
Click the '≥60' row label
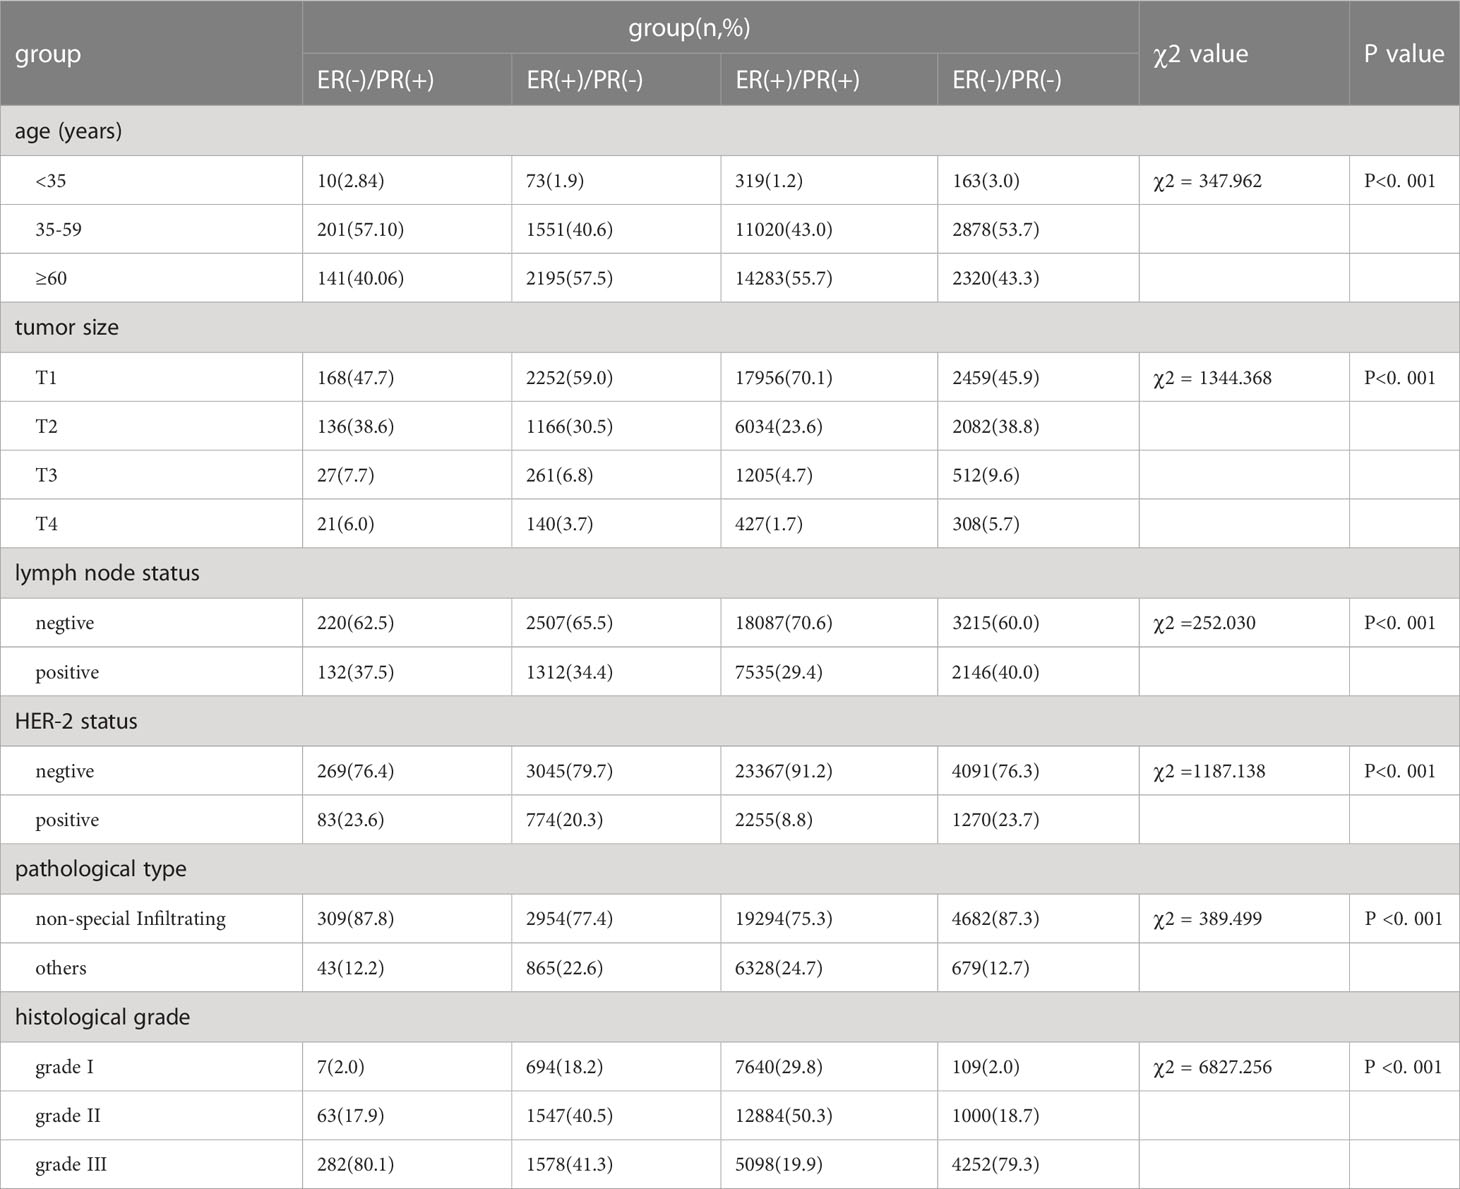click(51, 279)
